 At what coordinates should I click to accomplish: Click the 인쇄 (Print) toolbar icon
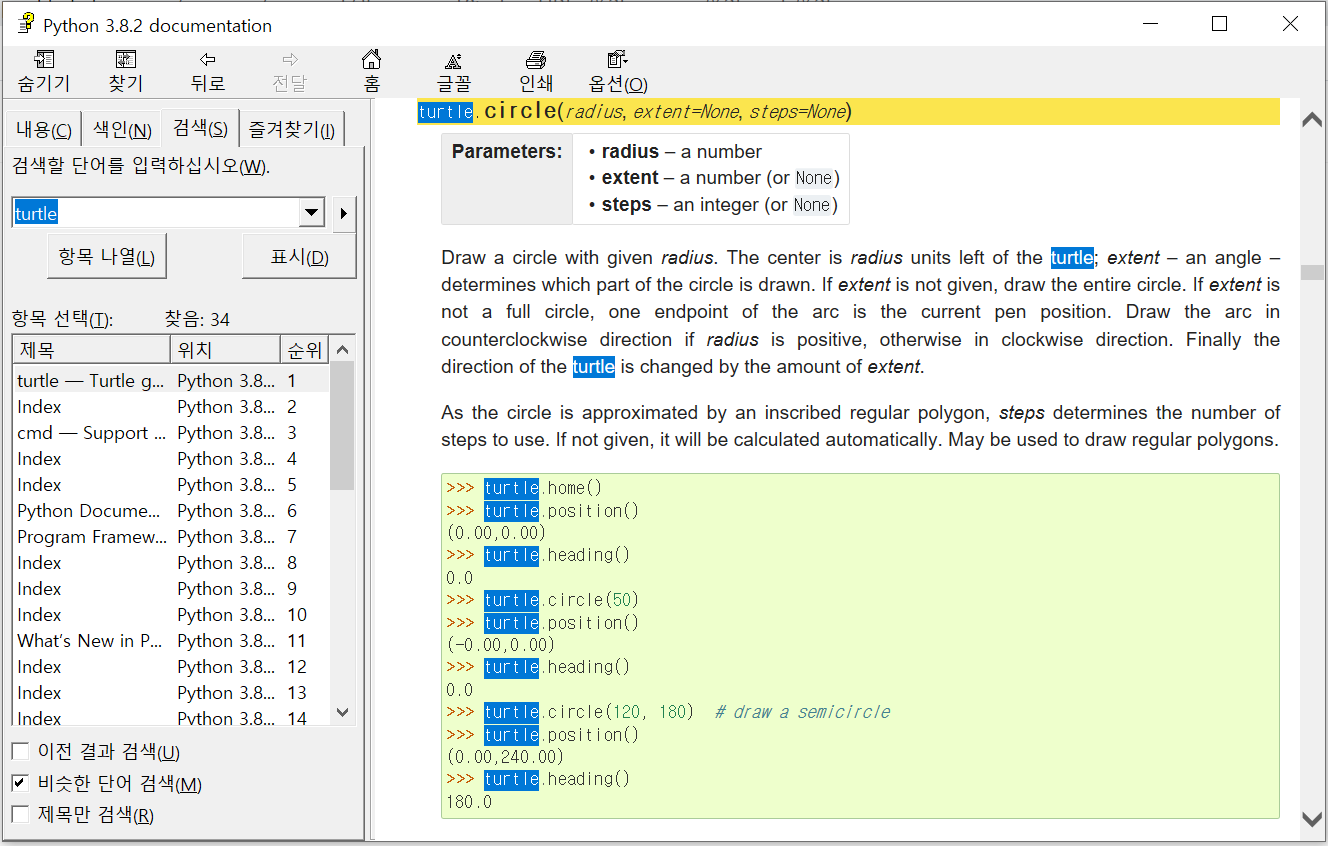536,71
